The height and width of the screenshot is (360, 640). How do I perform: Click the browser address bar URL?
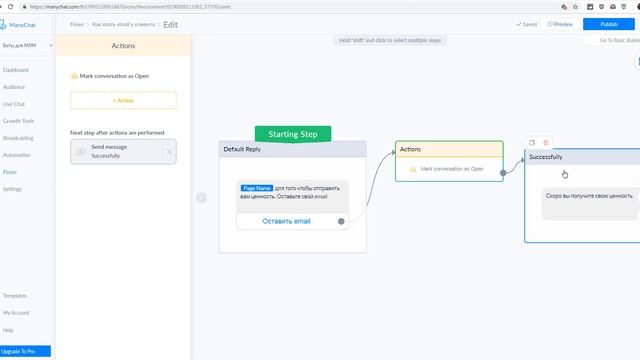(130, 7)
